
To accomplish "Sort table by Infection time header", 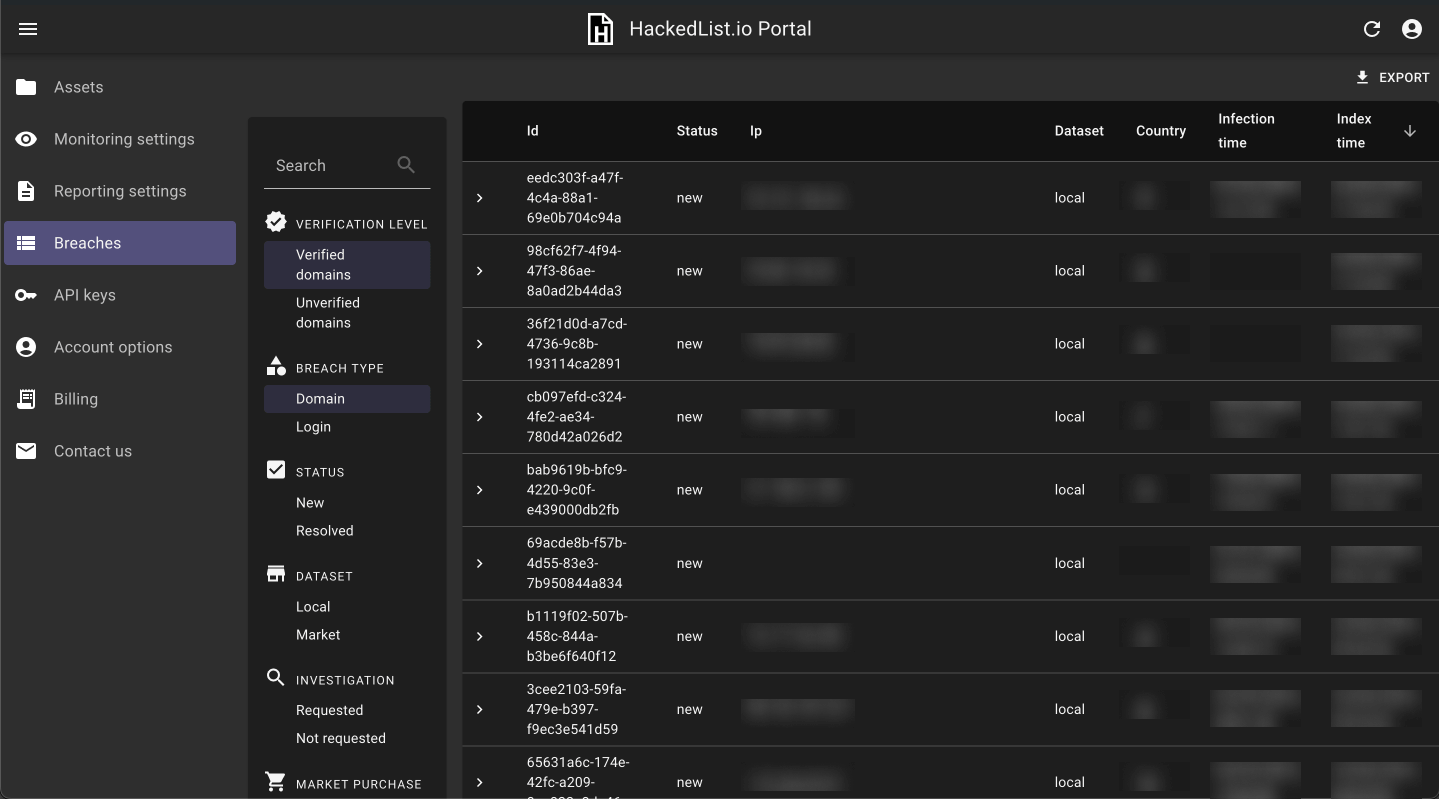I will pos(1246,131).
